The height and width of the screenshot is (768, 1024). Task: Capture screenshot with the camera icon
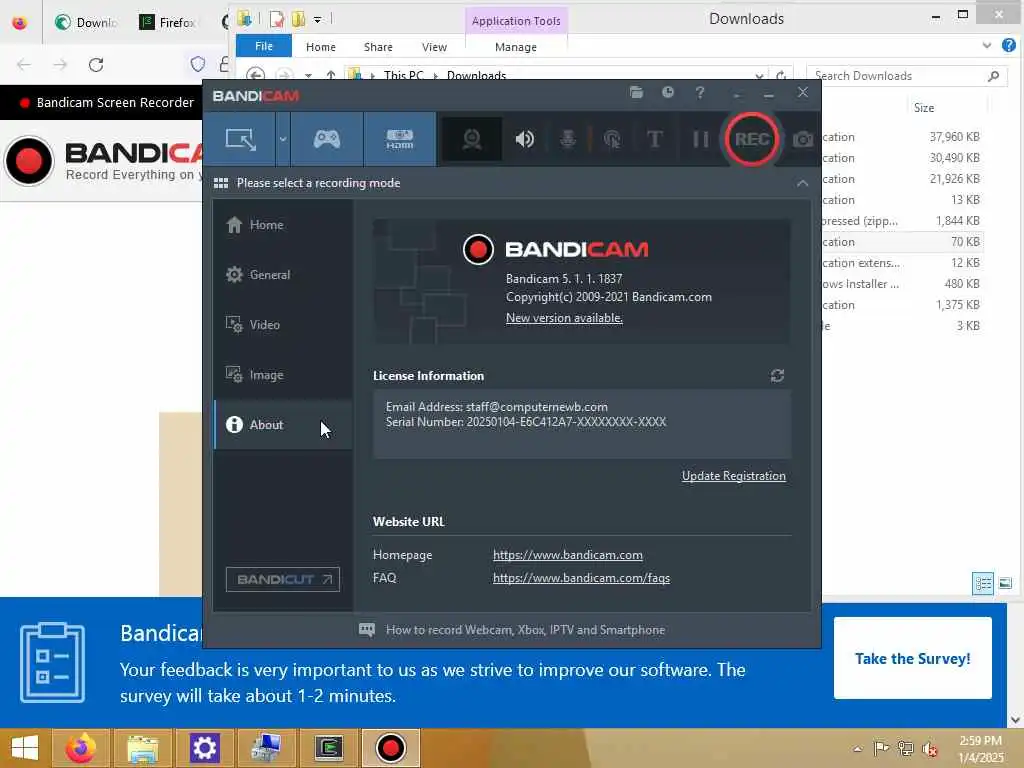pyautogui.click(x=803, y=139)
